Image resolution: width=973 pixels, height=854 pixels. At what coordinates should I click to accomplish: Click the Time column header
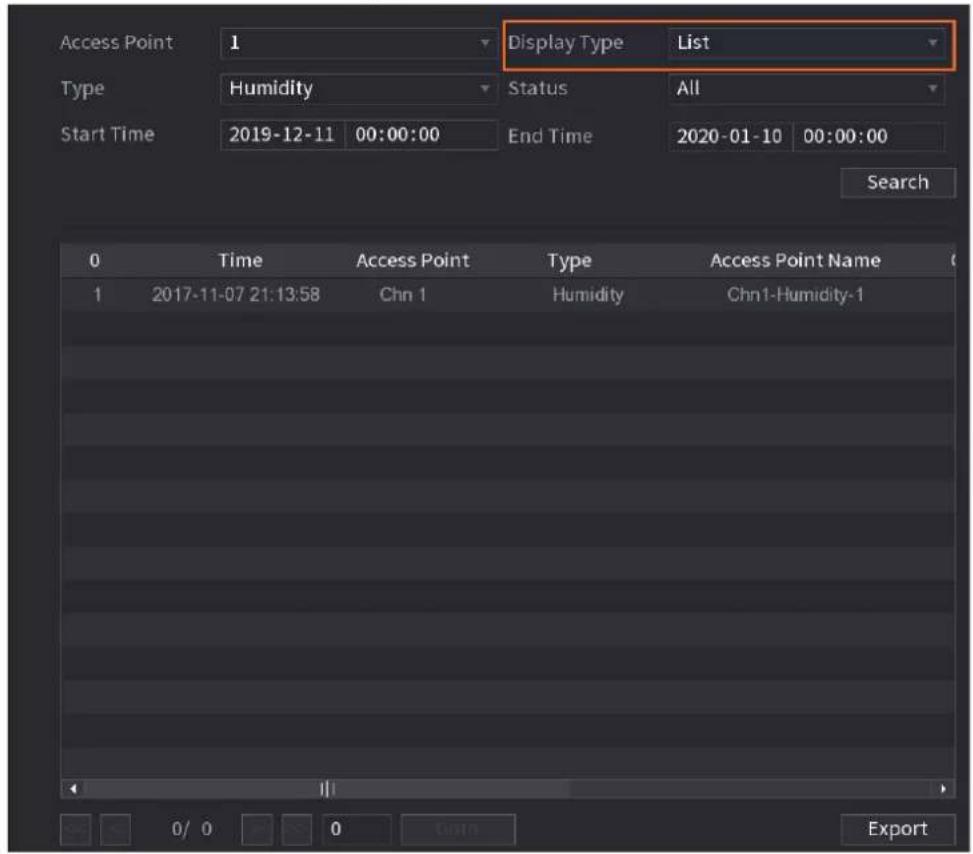(x=240, y=261)
